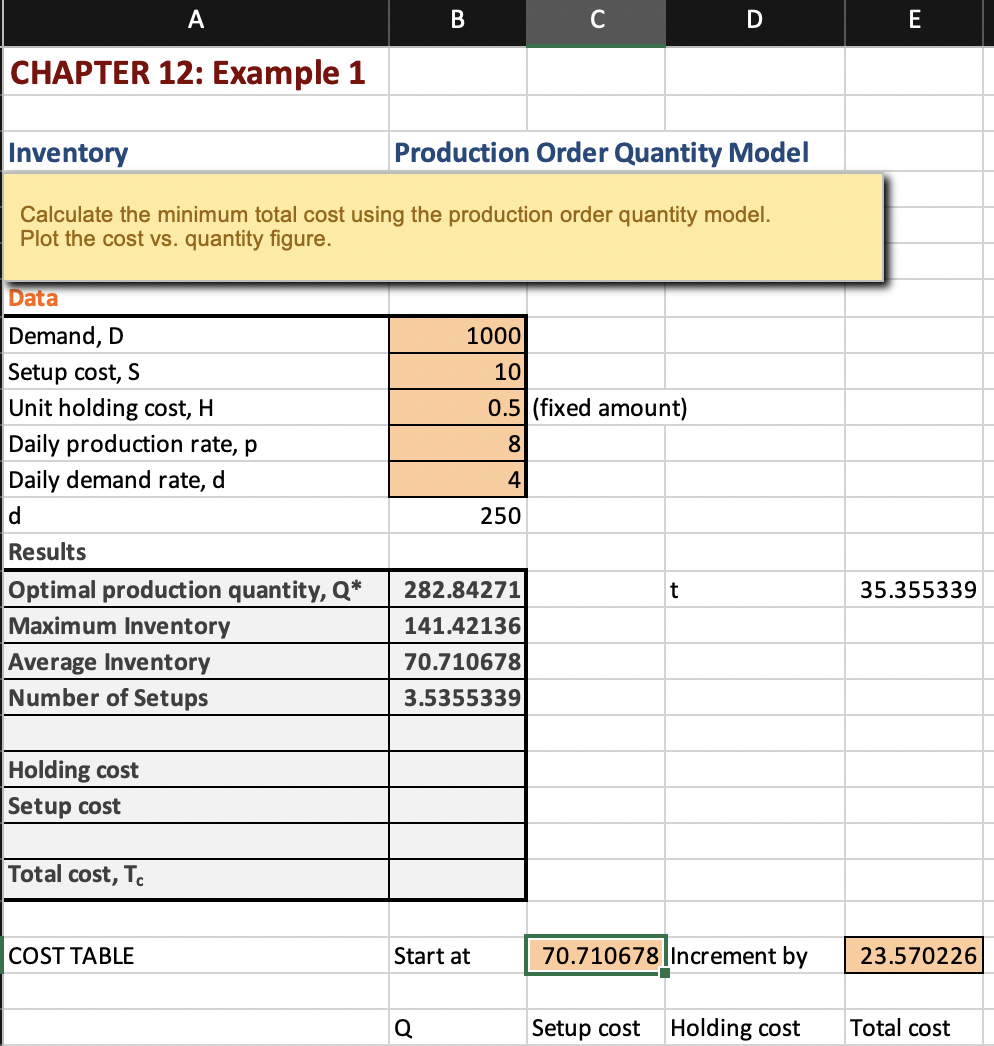Click the Number of Setups value 3.5355339
This screenshot has height=1046, width=994.
457,697
